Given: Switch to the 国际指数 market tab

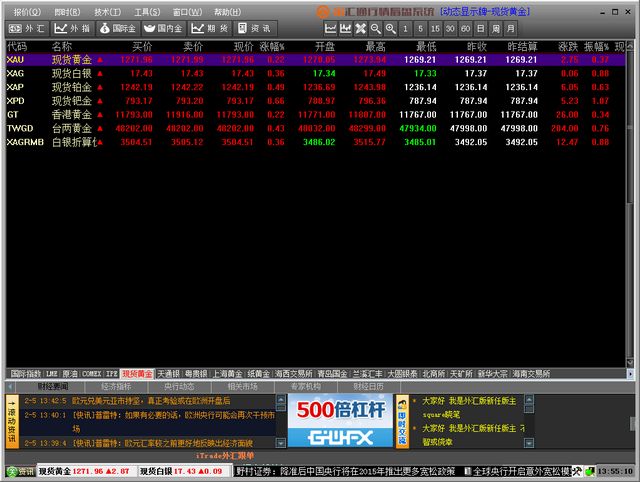Looking at the screenshot, I should (x=25, y=373).
